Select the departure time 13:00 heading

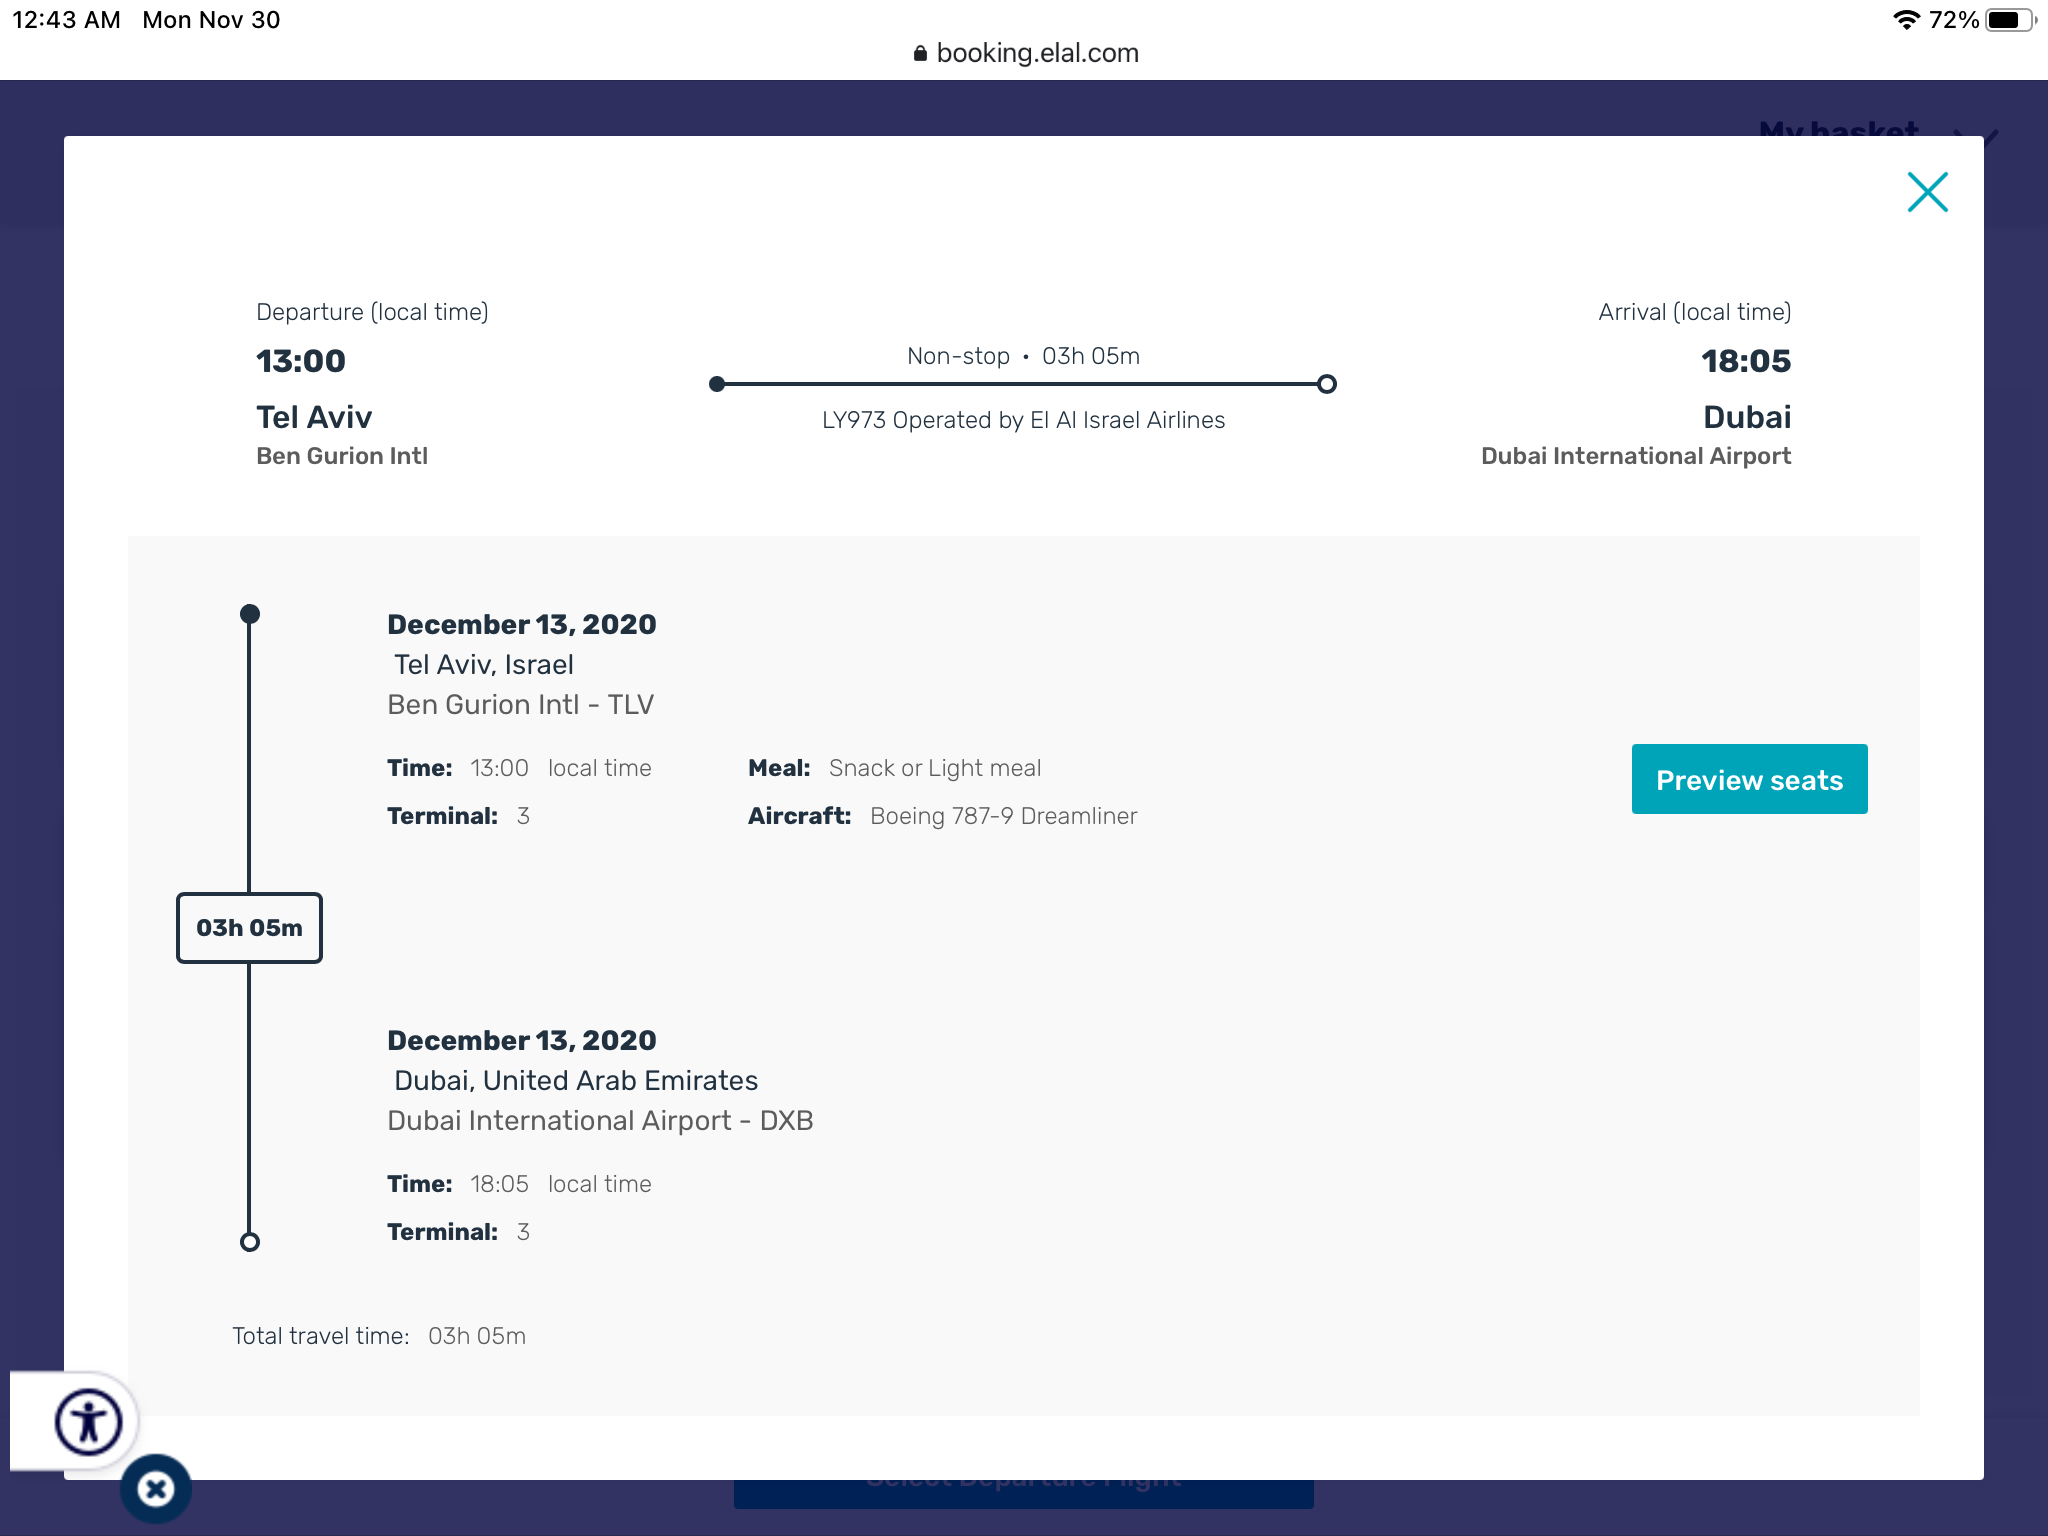pos(301,361)
